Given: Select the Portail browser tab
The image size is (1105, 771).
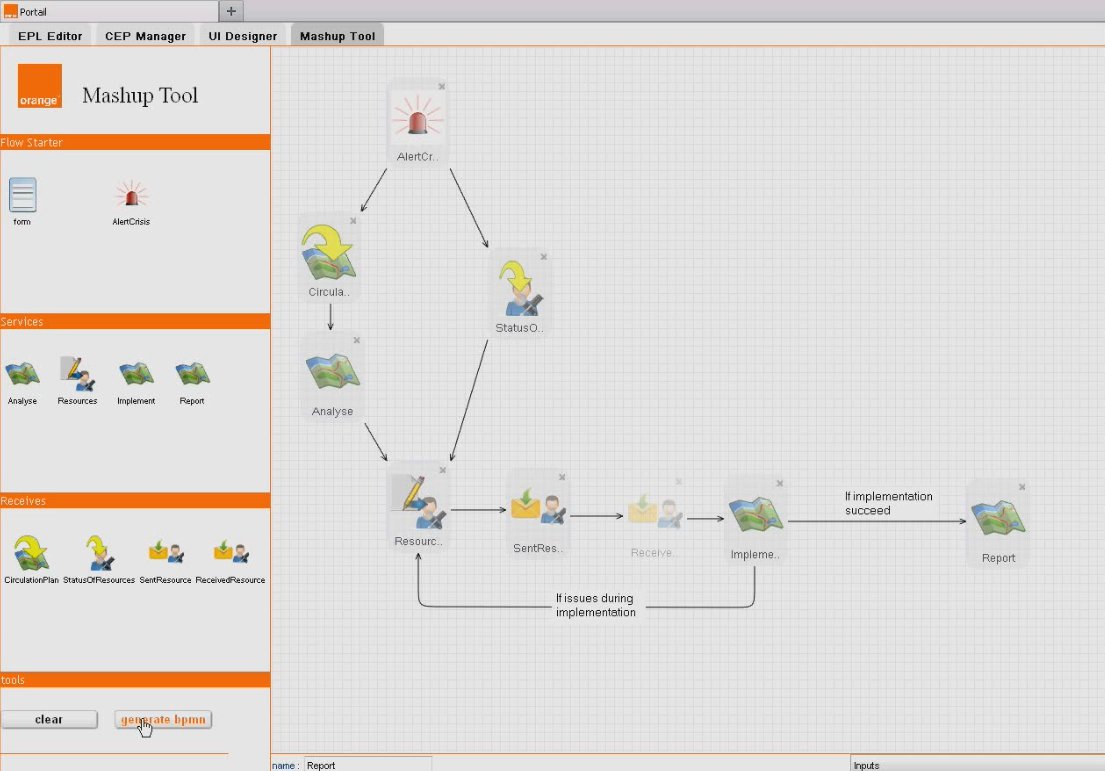Looking at the screenshot, I should coord(109,11).
